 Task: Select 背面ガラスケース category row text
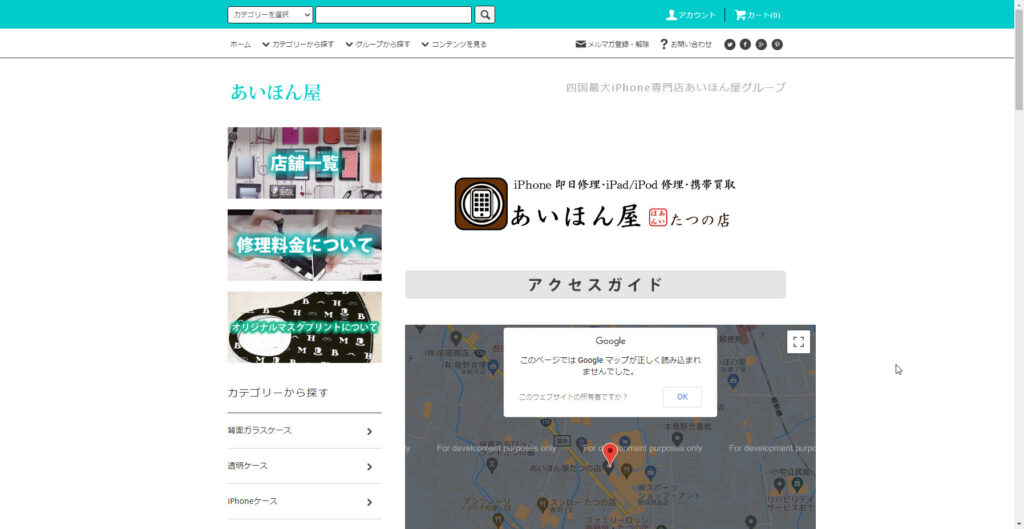(x=259, y=431)
